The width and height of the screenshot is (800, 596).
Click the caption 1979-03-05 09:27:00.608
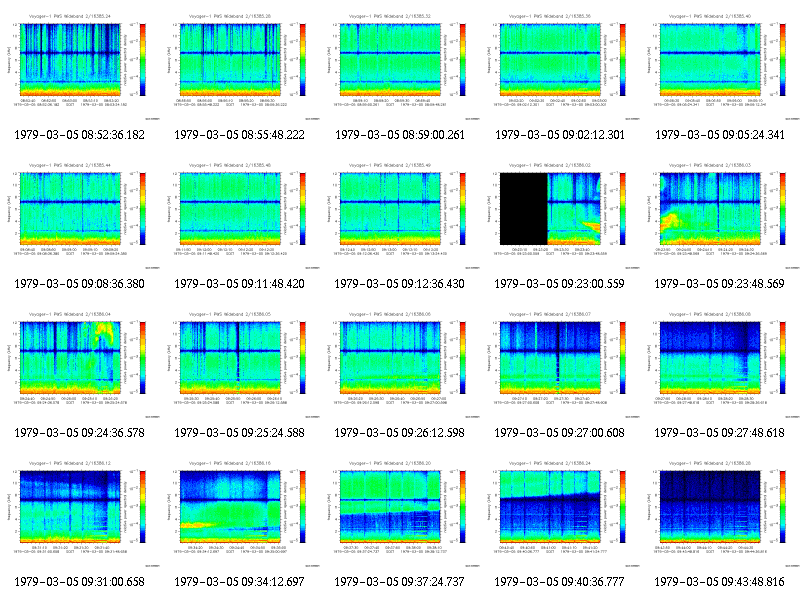point(560,433)
